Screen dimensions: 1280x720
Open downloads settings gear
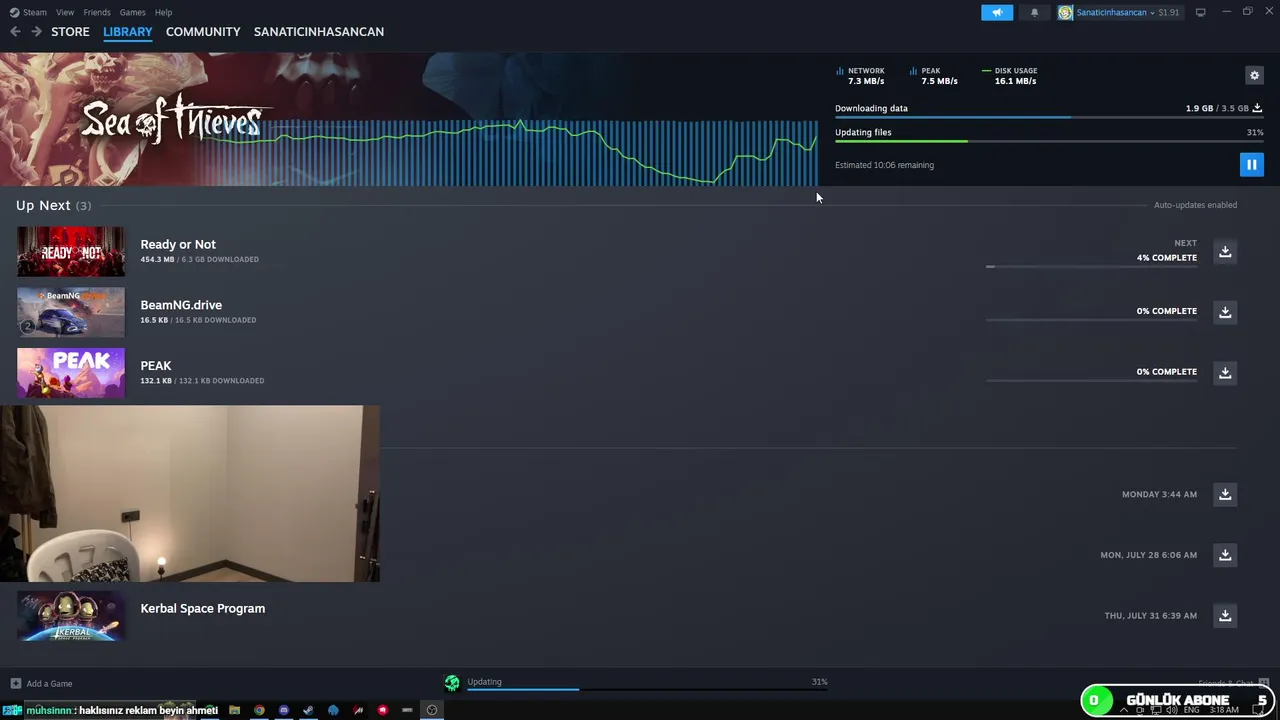tap(1254, 75)
